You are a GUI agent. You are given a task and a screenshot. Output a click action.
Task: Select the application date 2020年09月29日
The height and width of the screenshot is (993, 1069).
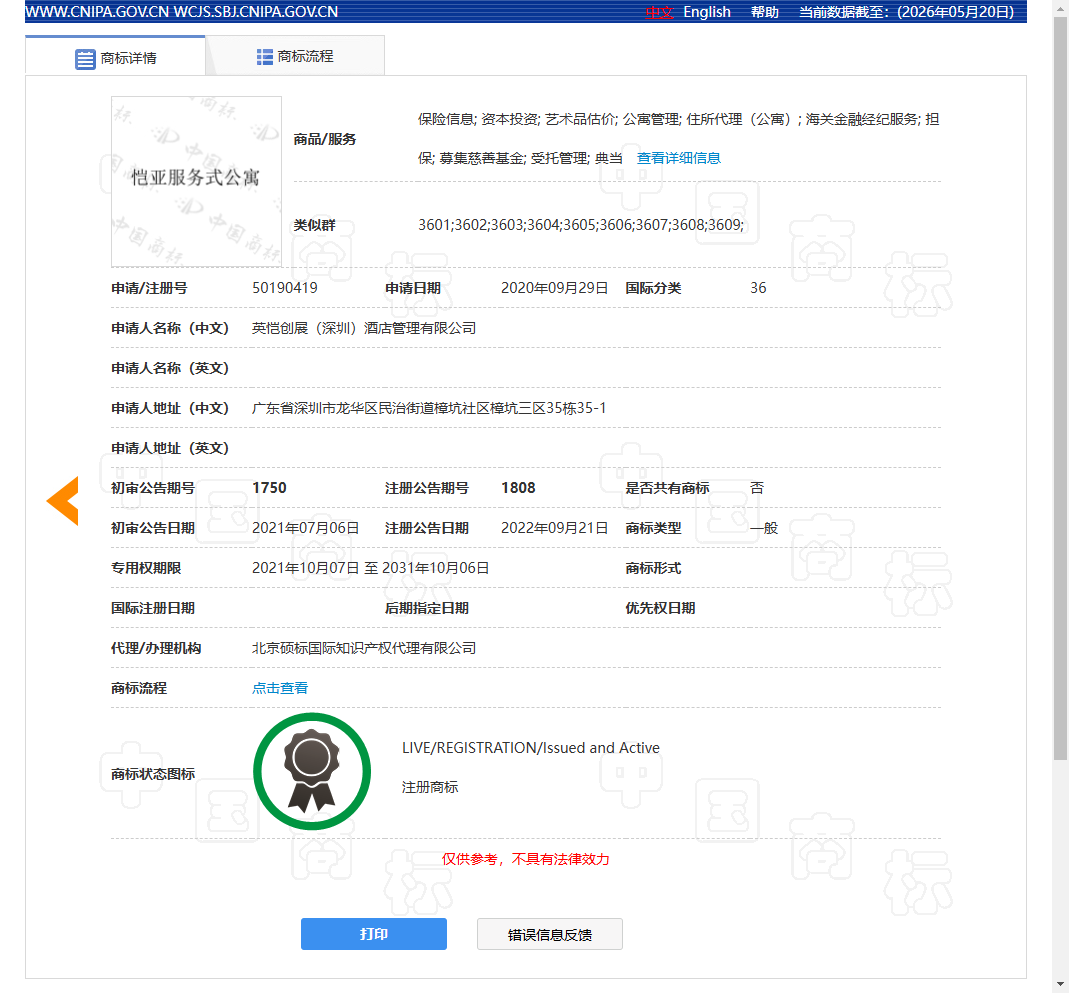pyautogui.click(x=554, y=288)
